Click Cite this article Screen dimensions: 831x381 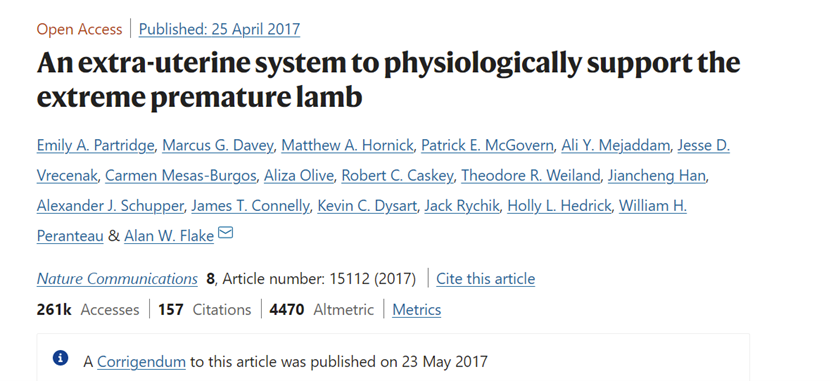[485, 279]
